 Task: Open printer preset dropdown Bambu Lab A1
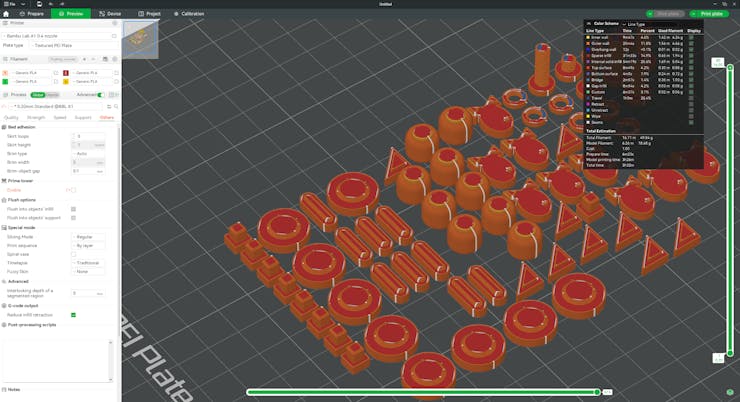56,36
